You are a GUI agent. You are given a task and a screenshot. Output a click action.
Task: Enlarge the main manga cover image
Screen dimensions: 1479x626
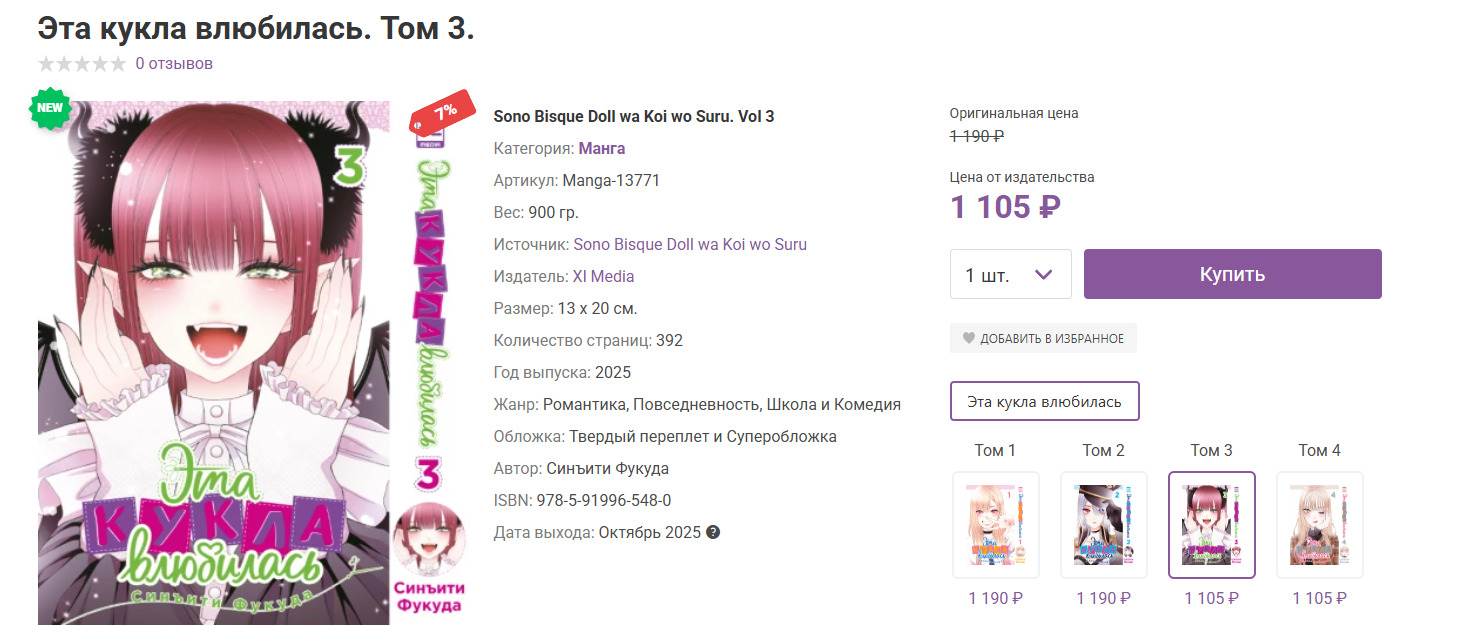213,360
